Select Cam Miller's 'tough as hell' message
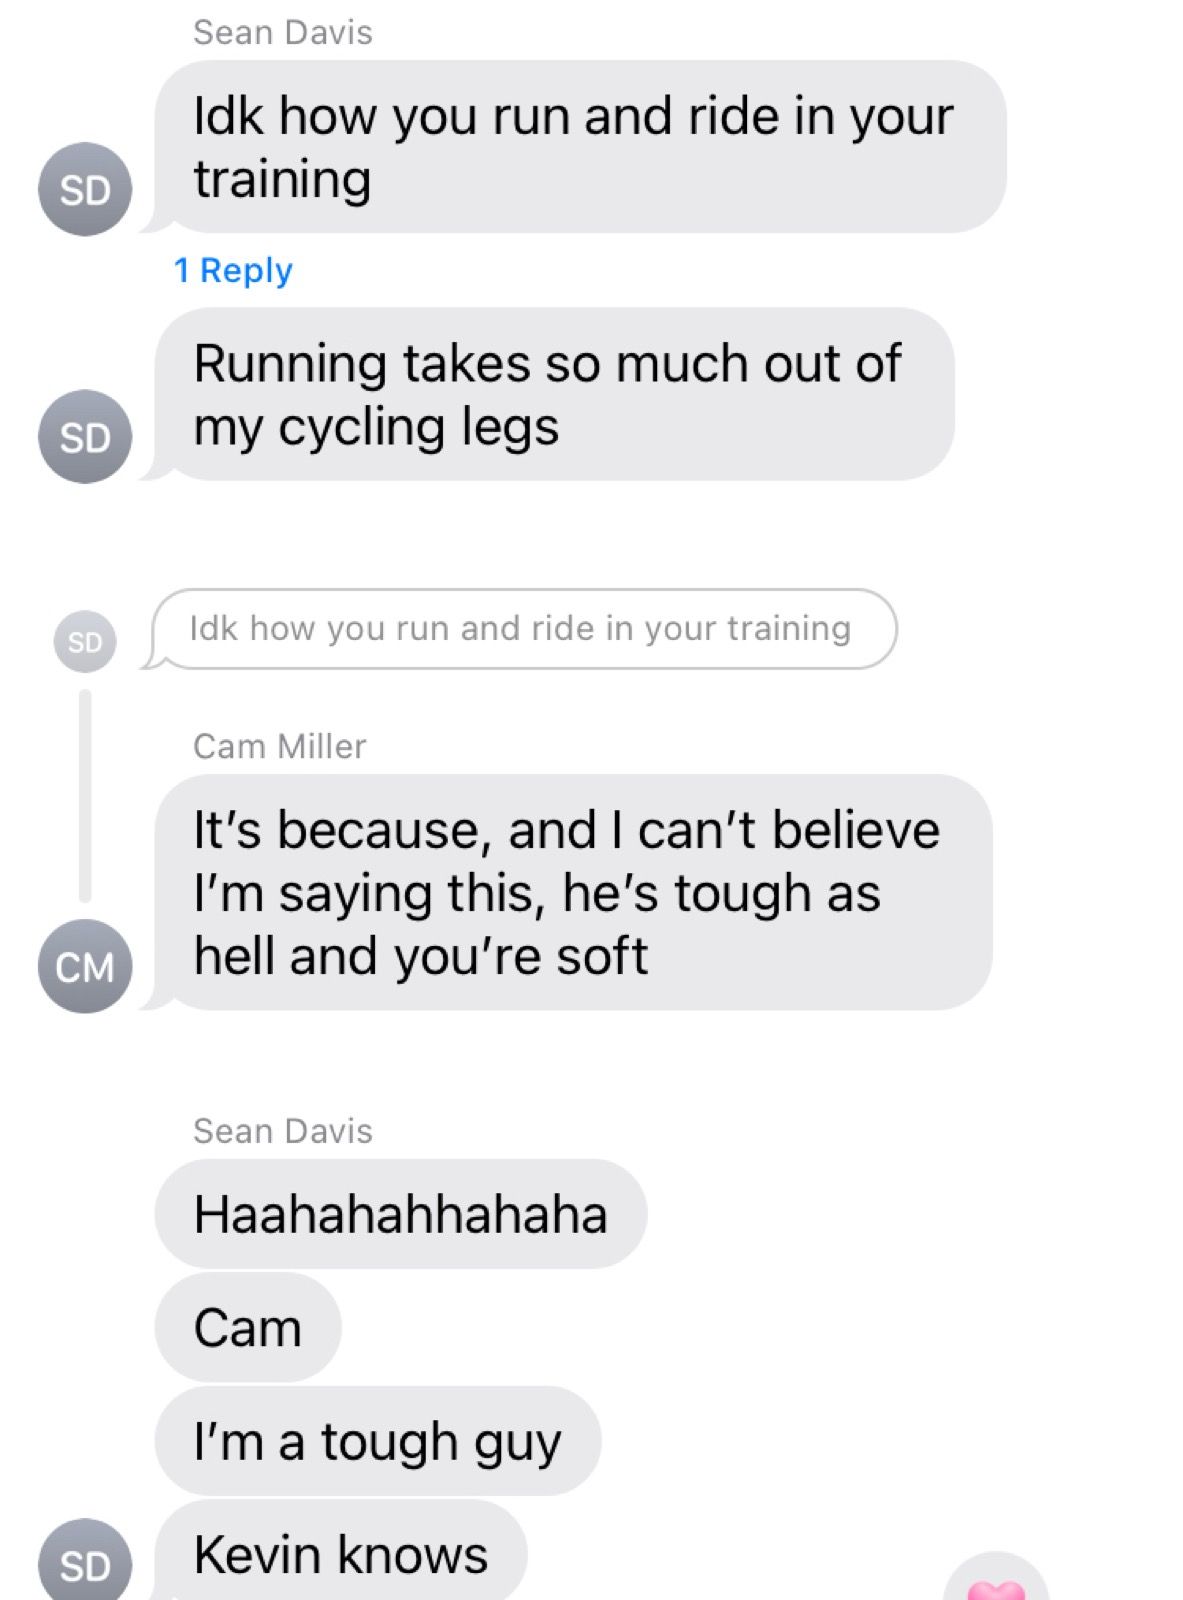 [x=571, y=892]
